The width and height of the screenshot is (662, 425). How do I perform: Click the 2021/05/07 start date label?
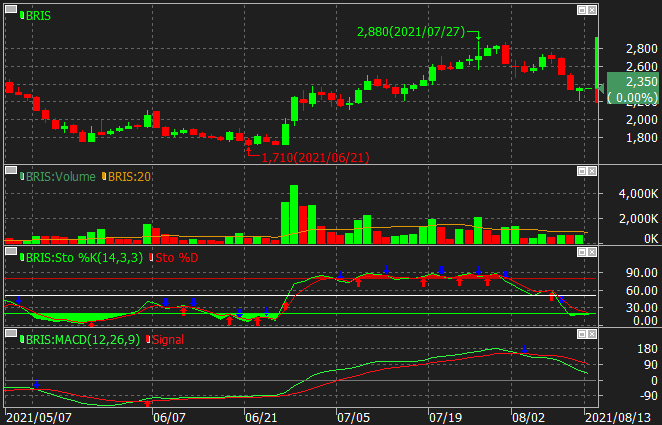tap(39, 418)
